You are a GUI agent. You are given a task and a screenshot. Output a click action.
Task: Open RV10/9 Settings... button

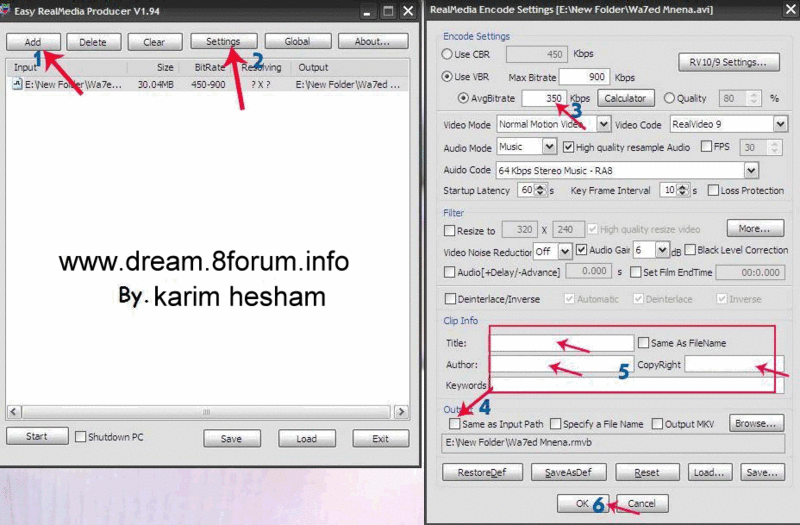click(729, 62)
